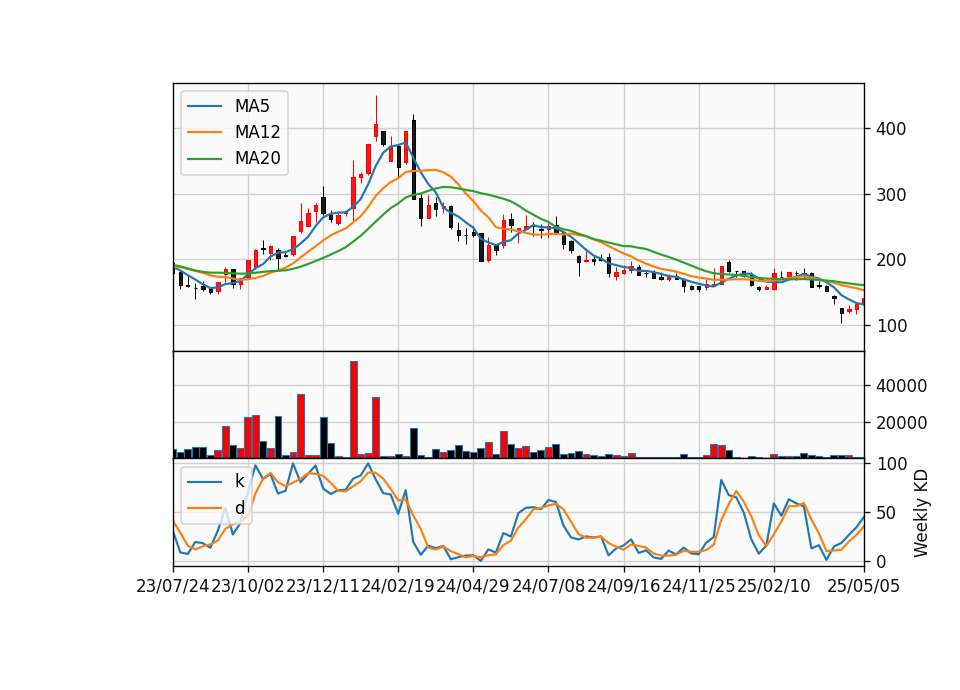Click the 24/09/16 date label
Image resolution: width=960 pixels, height=690 pixels.
tap(624, 586)
